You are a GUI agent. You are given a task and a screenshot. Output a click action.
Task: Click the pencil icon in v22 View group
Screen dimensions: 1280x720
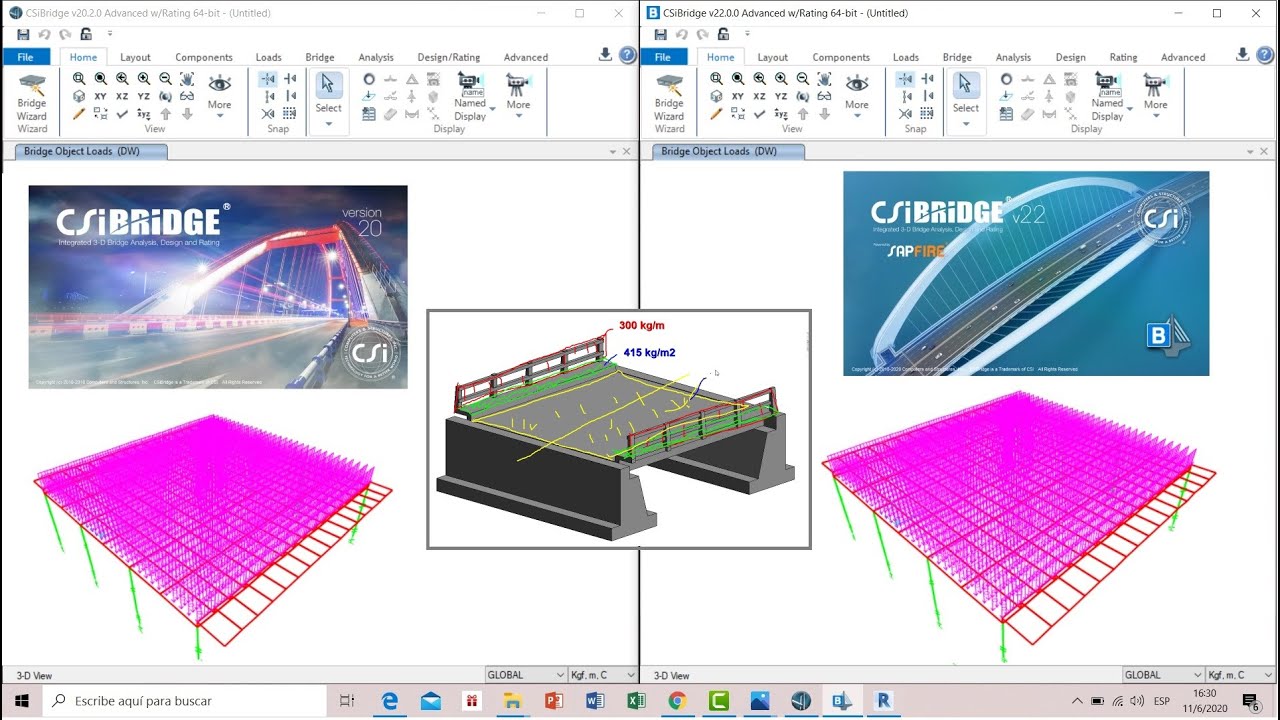pyautogui.click(x=716, y=114)
